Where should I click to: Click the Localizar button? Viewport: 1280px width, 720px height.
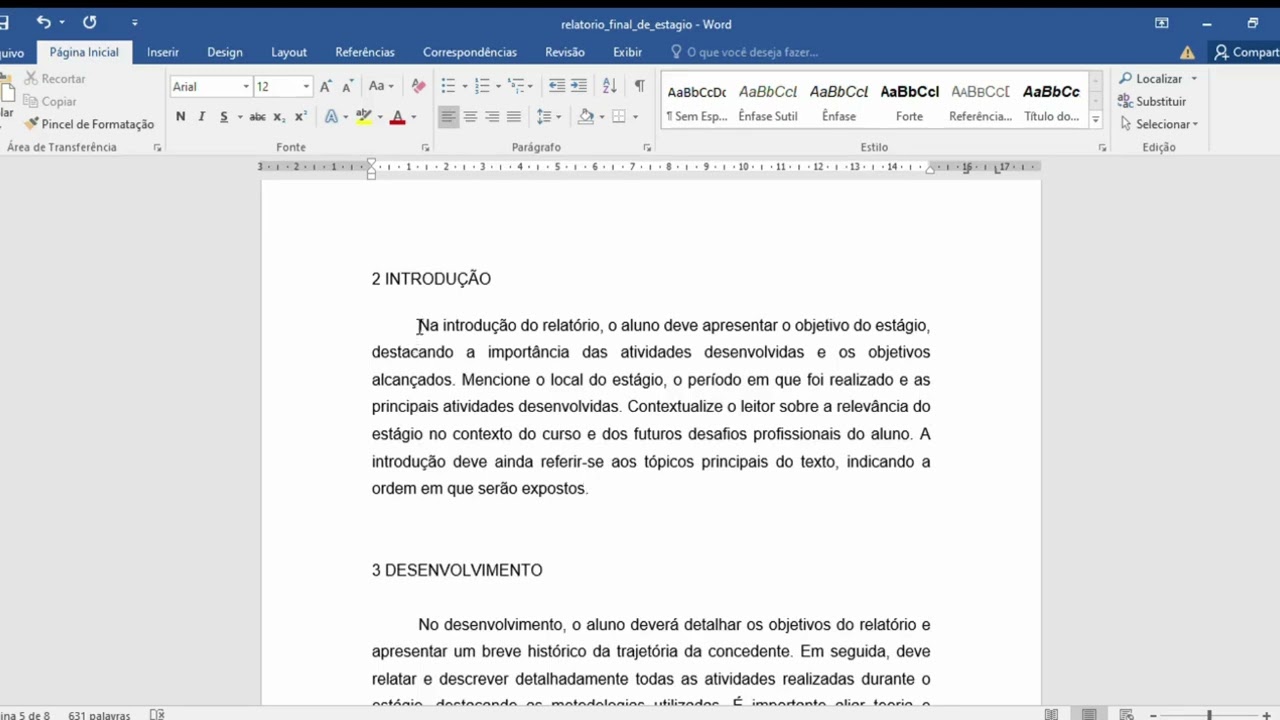pyautogui.click(x=1151, y=78)
